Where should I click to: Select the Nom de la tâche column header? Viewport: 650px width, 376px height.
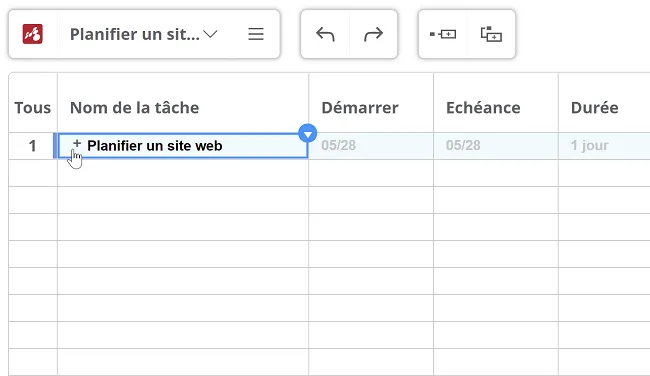(x=134, y=108)
